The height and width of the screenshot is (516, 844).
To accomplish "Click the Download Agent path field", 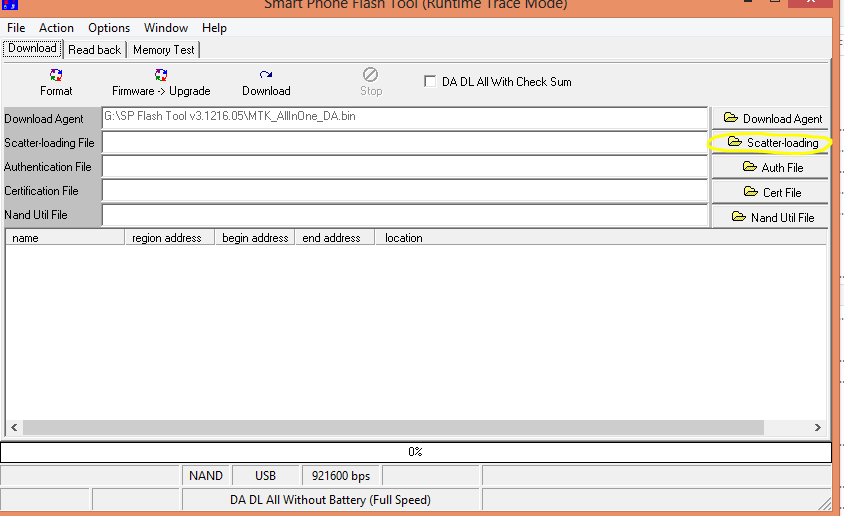I will (405, 118).
